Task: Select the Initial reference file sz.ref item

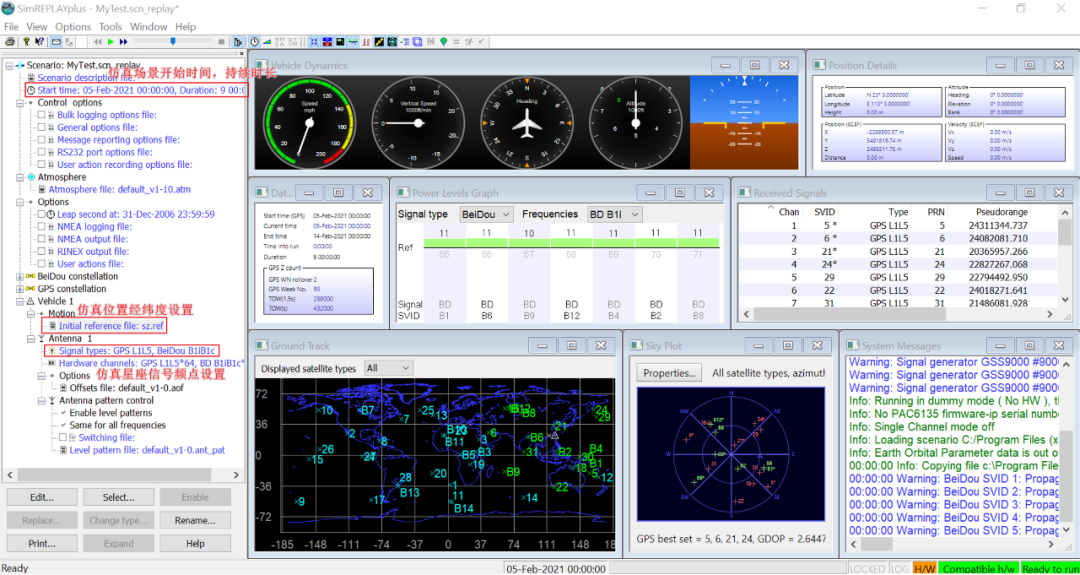Action: (112, 326)
